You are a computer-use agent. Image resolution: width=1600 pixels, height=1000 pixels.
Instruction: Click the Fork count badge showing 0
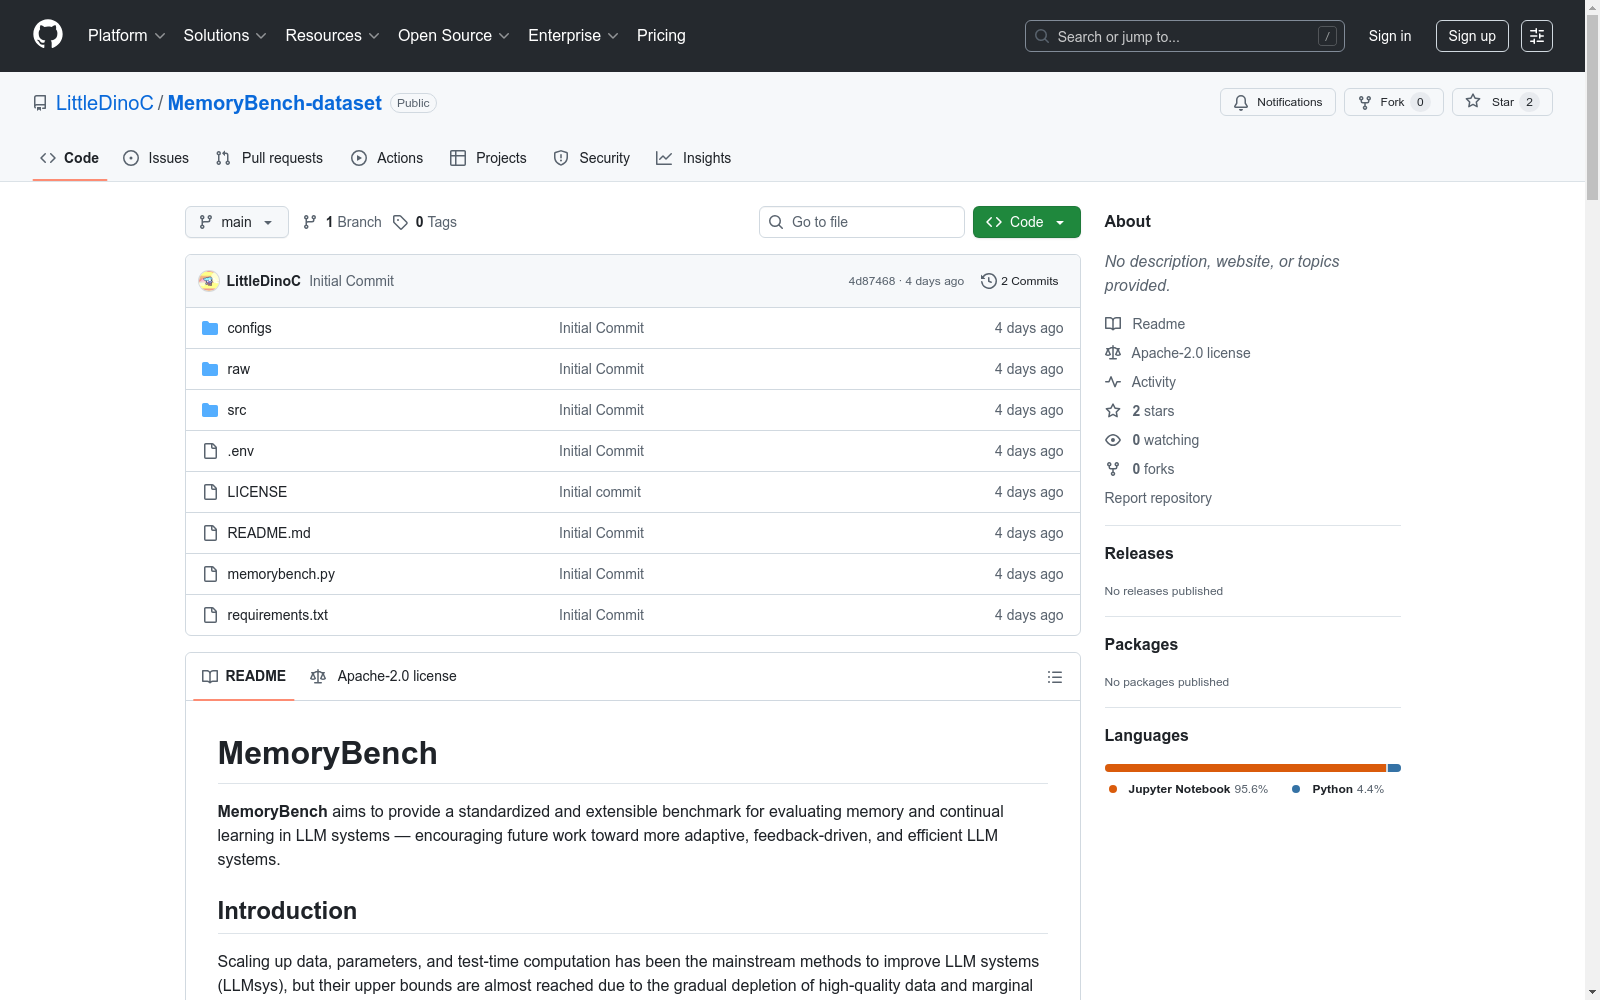pos(1420,102)
